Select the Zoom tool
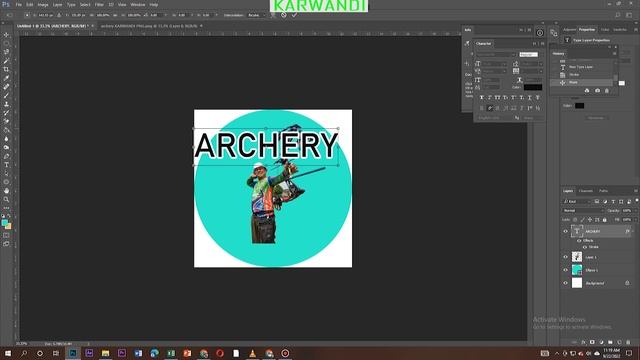 (x=6, y=199)
